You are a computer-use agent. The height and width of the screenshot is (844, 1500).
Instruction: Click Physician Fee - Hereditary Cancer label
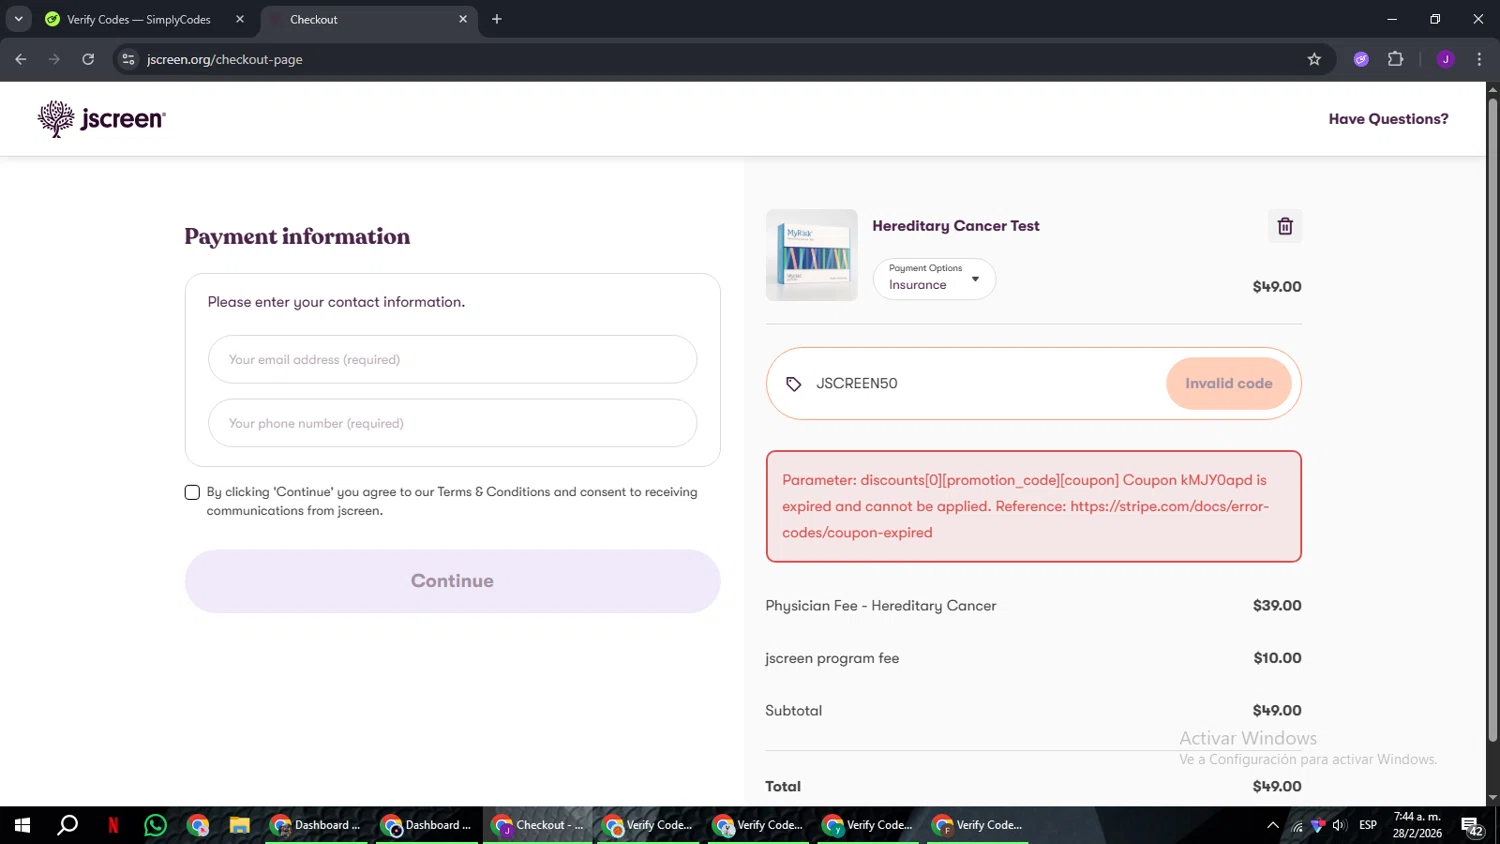(x=880, y=606)
